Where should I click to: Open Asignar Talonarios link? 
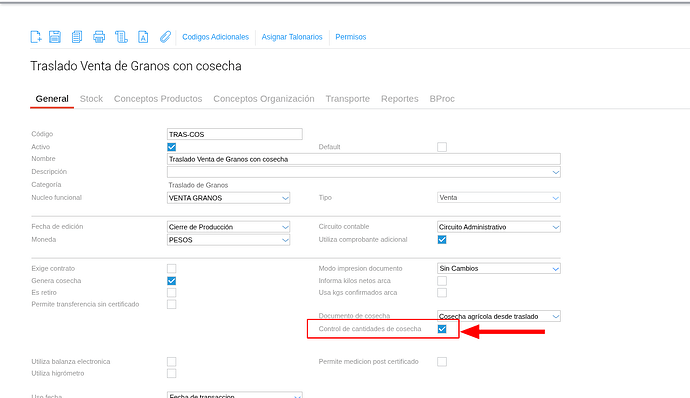coord(292,37)
